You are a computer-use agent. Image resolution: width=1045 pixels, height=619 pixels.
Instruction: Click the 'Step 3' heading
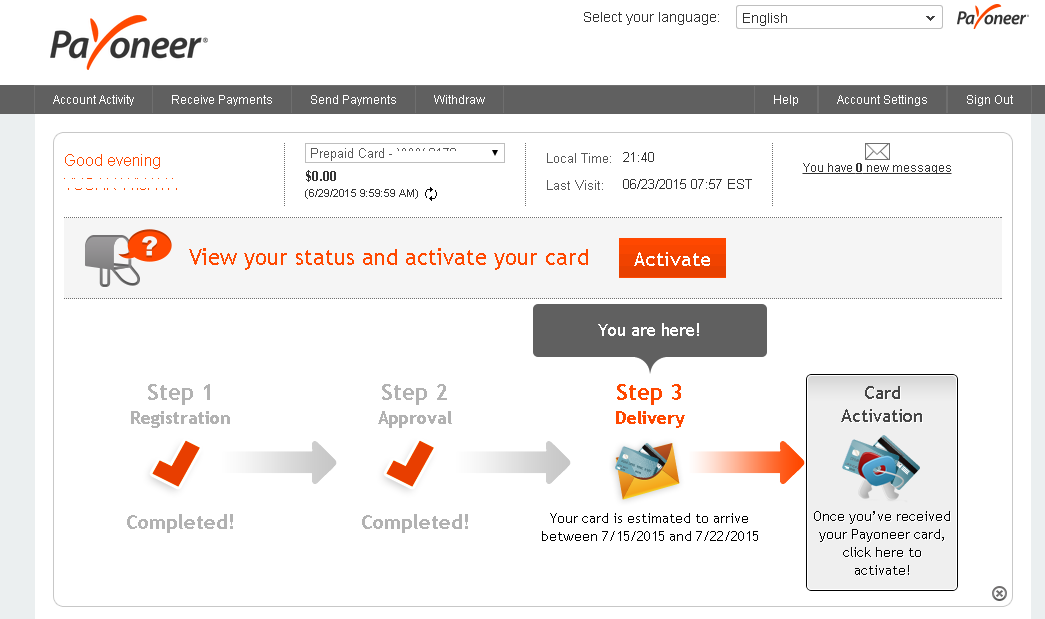point(648,392)
